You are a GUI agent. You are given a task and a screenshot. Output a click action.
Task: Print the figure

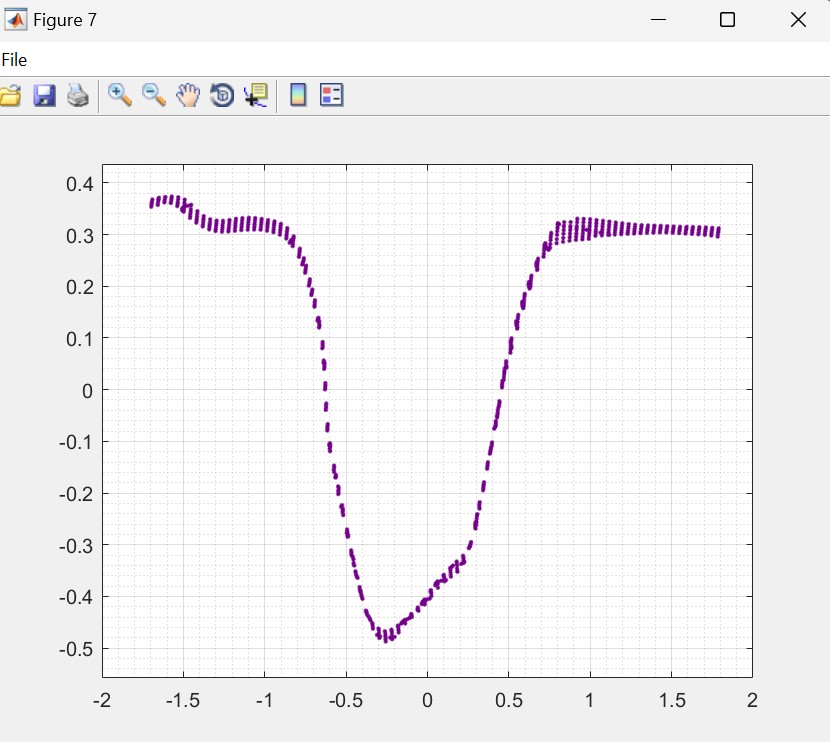78,95
